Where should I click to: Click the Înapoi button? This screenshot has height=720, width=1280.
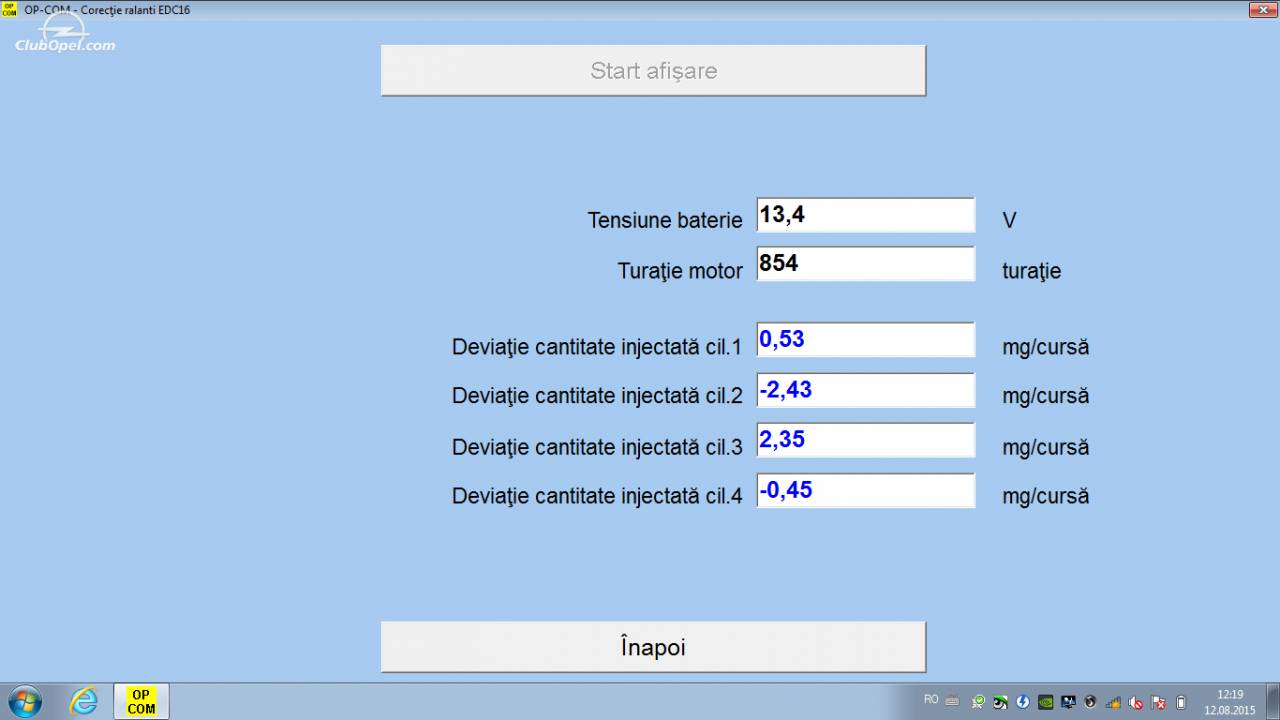pyautogui.click(x=653, y=647)
